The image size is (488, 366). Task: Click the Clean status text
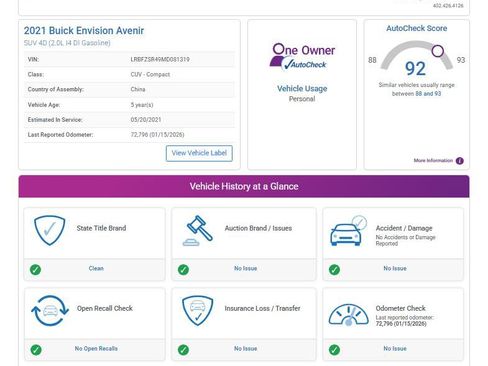point(96,268)
